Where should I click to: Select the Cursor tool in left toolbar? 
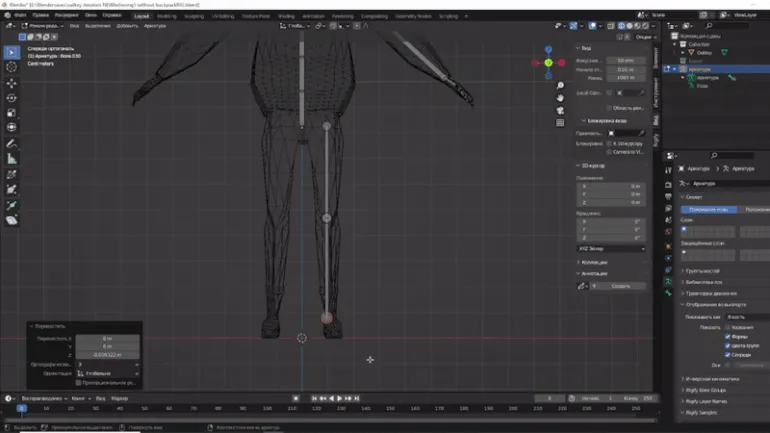[x=12, y=67]
